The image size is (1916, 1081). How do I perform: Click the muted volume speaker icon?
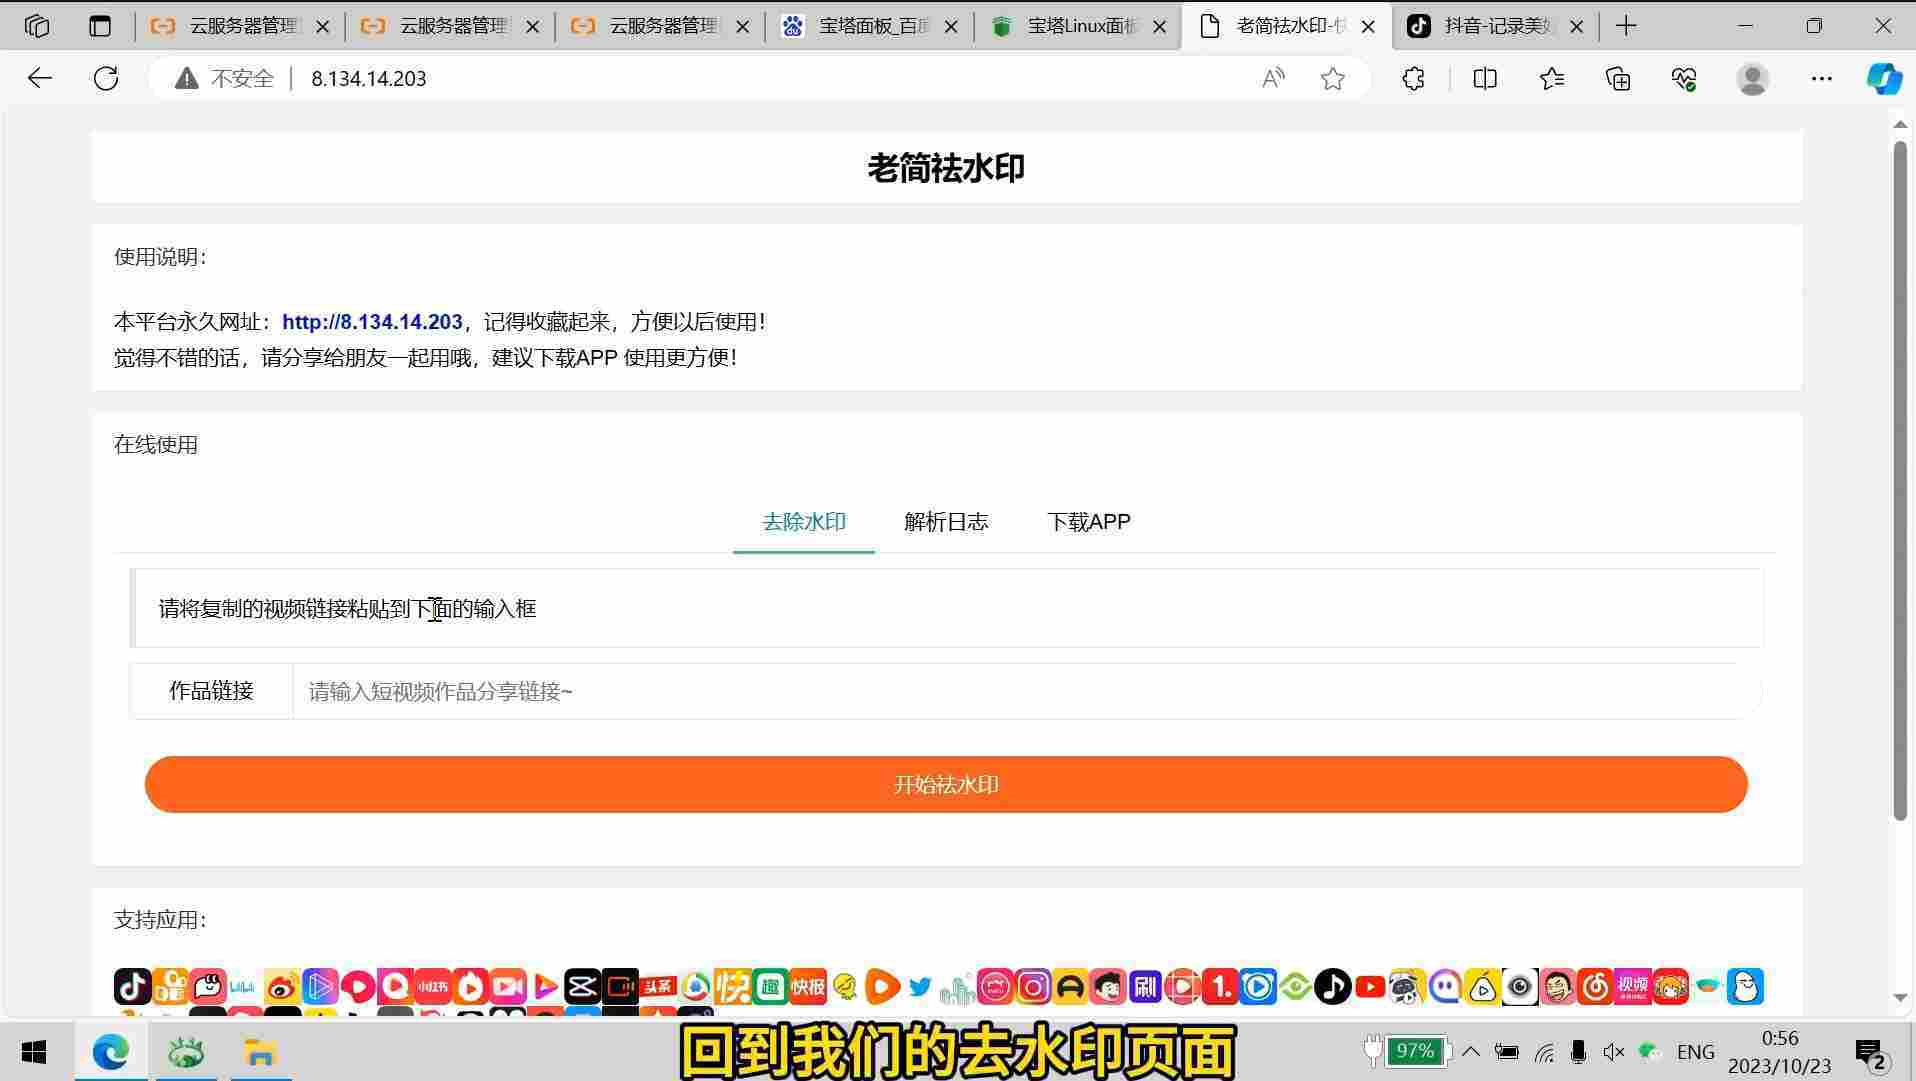tap(1613, 1051)
